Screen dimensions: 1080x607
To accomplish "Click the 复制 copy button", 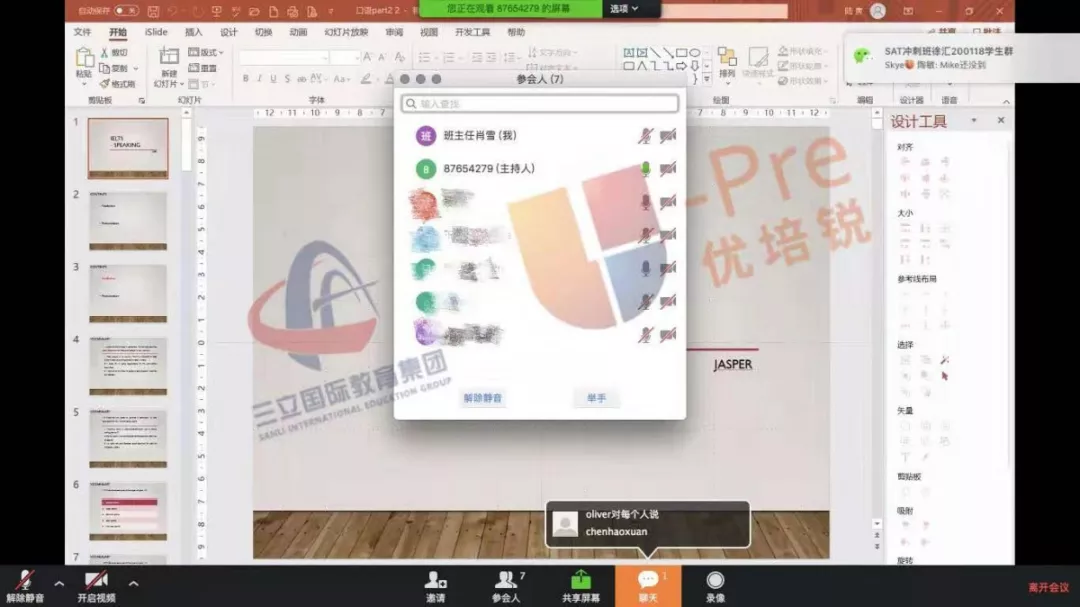I will tap(114, 68).
